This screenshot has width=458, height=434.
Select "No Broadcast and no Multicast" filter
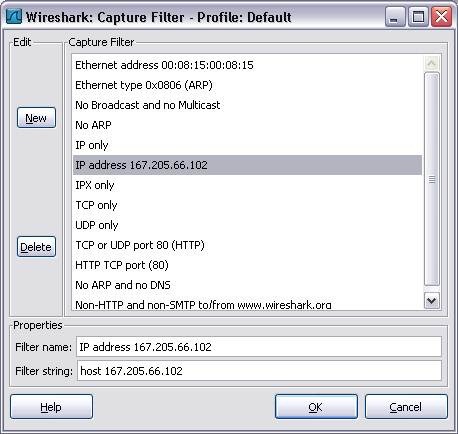247,105
